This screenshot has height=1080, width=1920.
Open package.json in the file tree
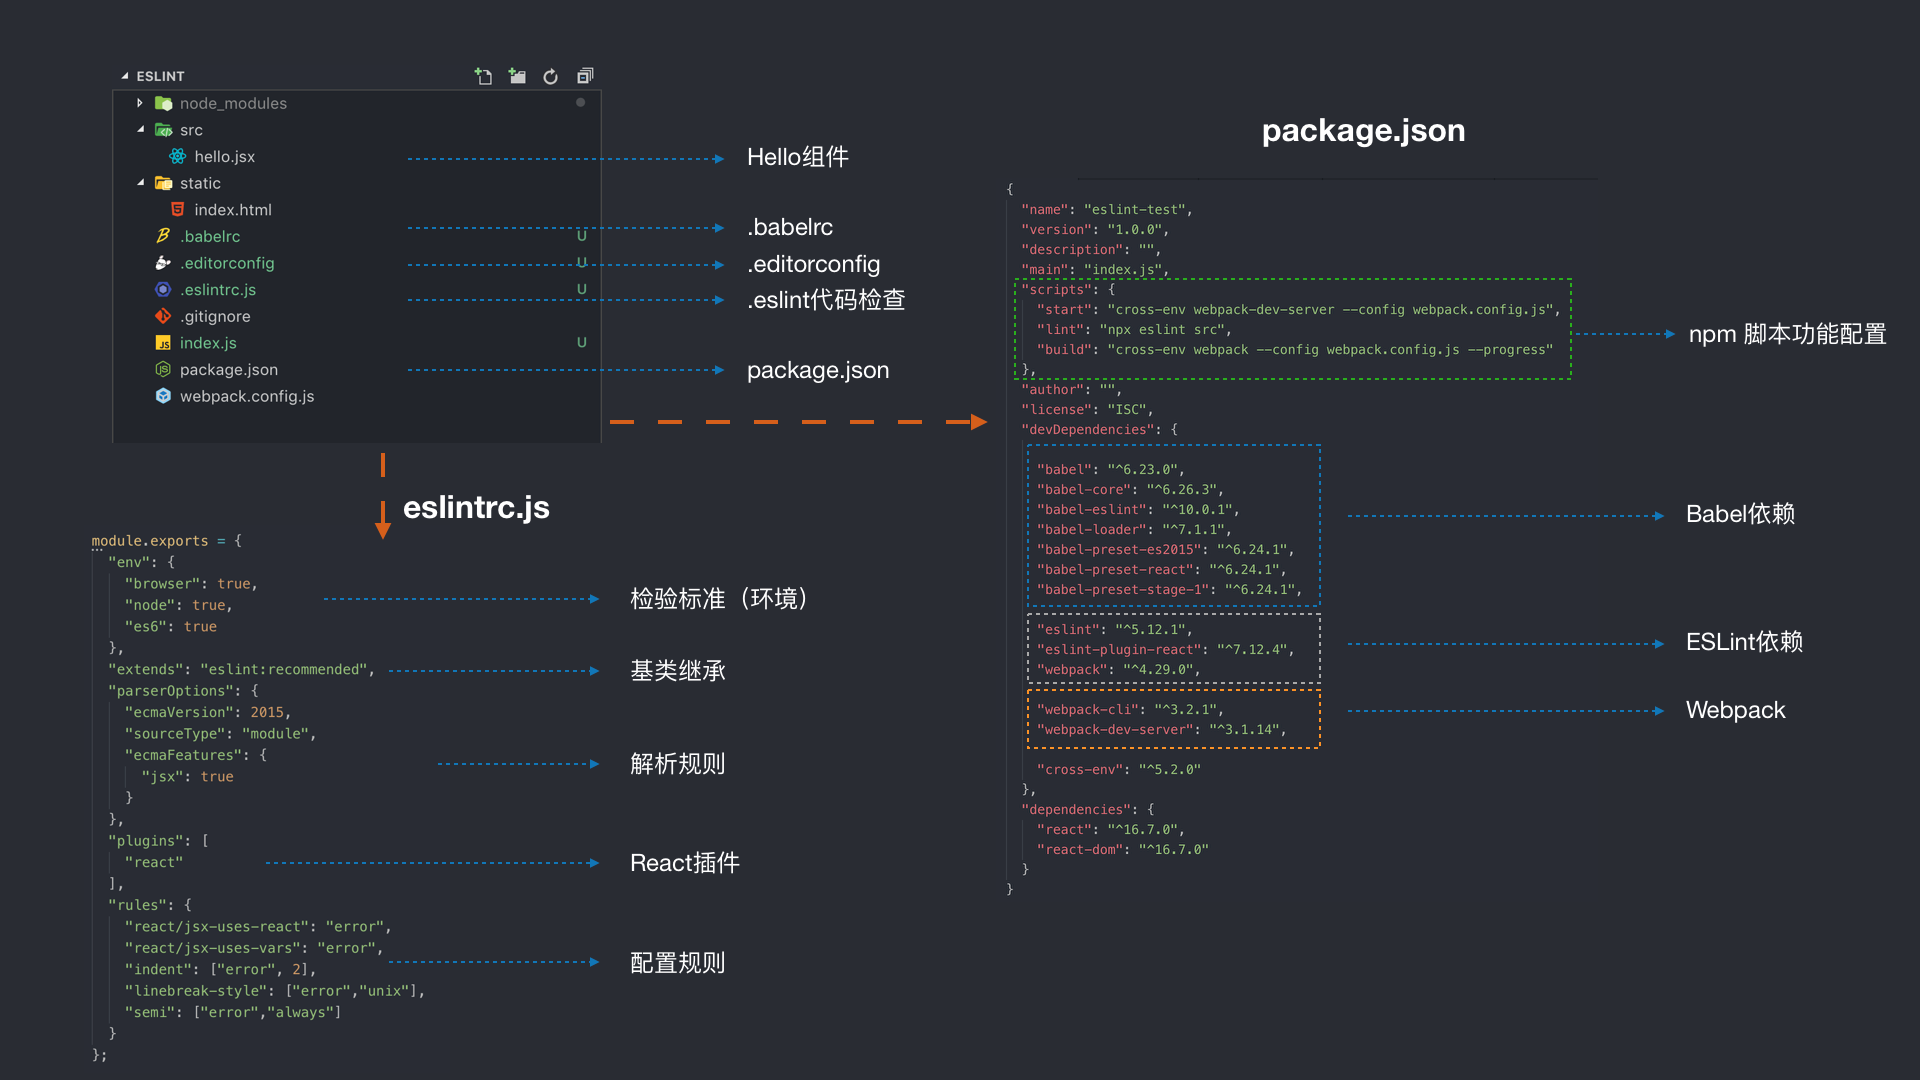pos(229,369)
